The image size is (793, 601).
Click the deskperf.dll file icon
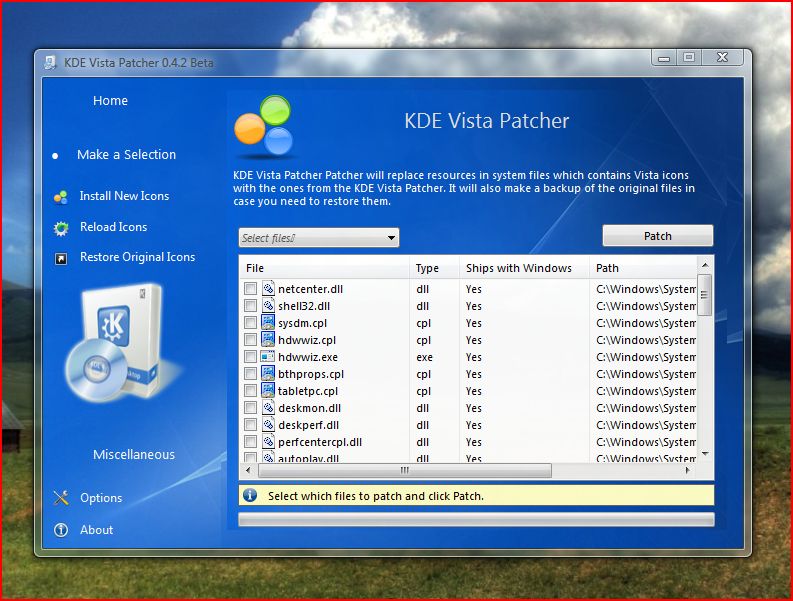pos(268,424)
